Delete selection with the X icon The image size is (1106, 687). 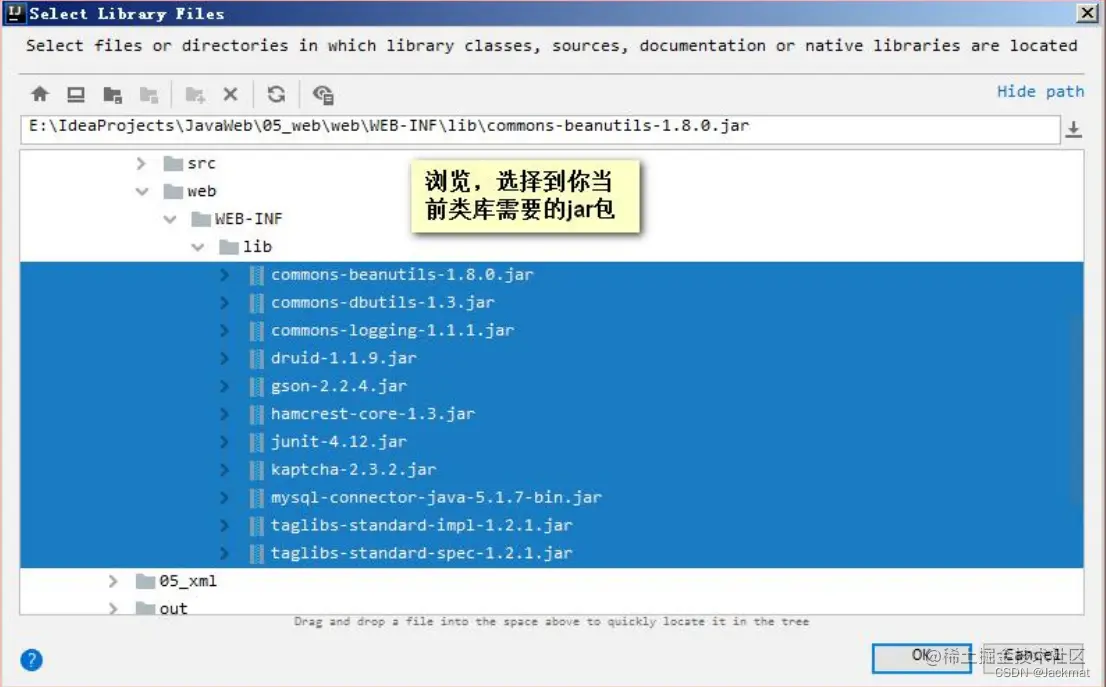click(x=231, y=94)
